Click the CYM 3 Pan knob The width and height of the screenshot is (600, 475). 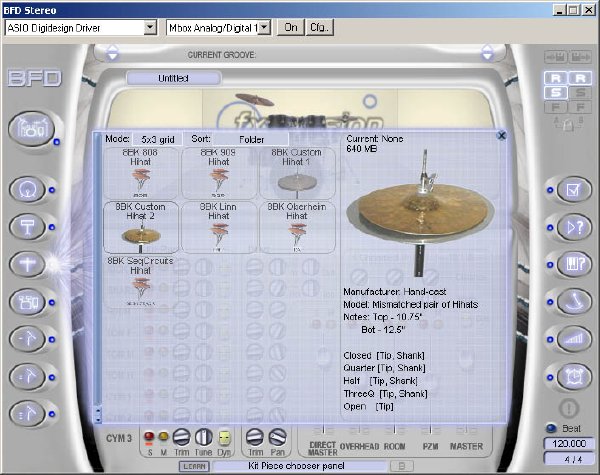[x=277, y=437]
